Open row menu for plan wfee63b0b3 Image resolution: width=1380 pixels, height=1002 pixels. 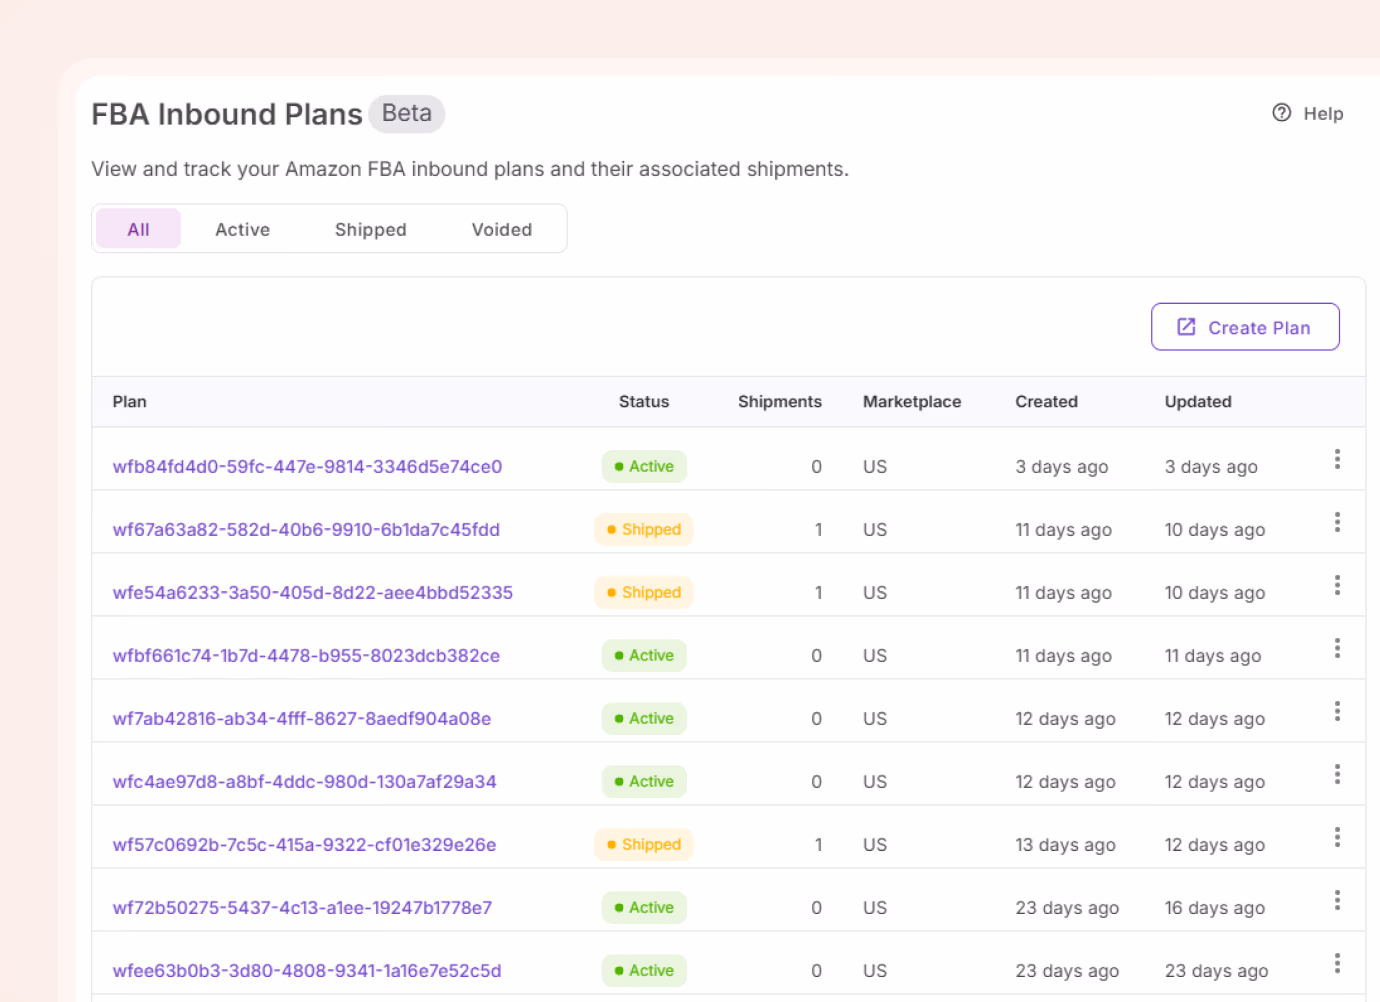(1337, 963)
